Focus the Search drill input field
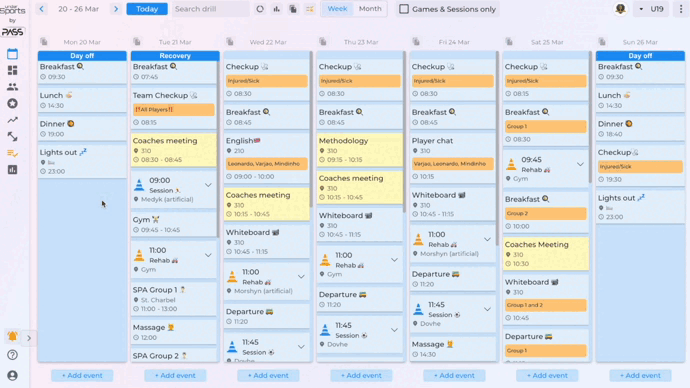 [210, 9]
